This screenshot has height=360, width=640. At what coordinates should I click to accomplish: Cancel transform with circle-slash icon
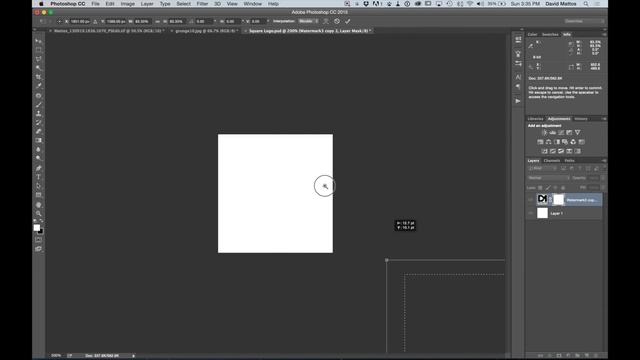337,21
